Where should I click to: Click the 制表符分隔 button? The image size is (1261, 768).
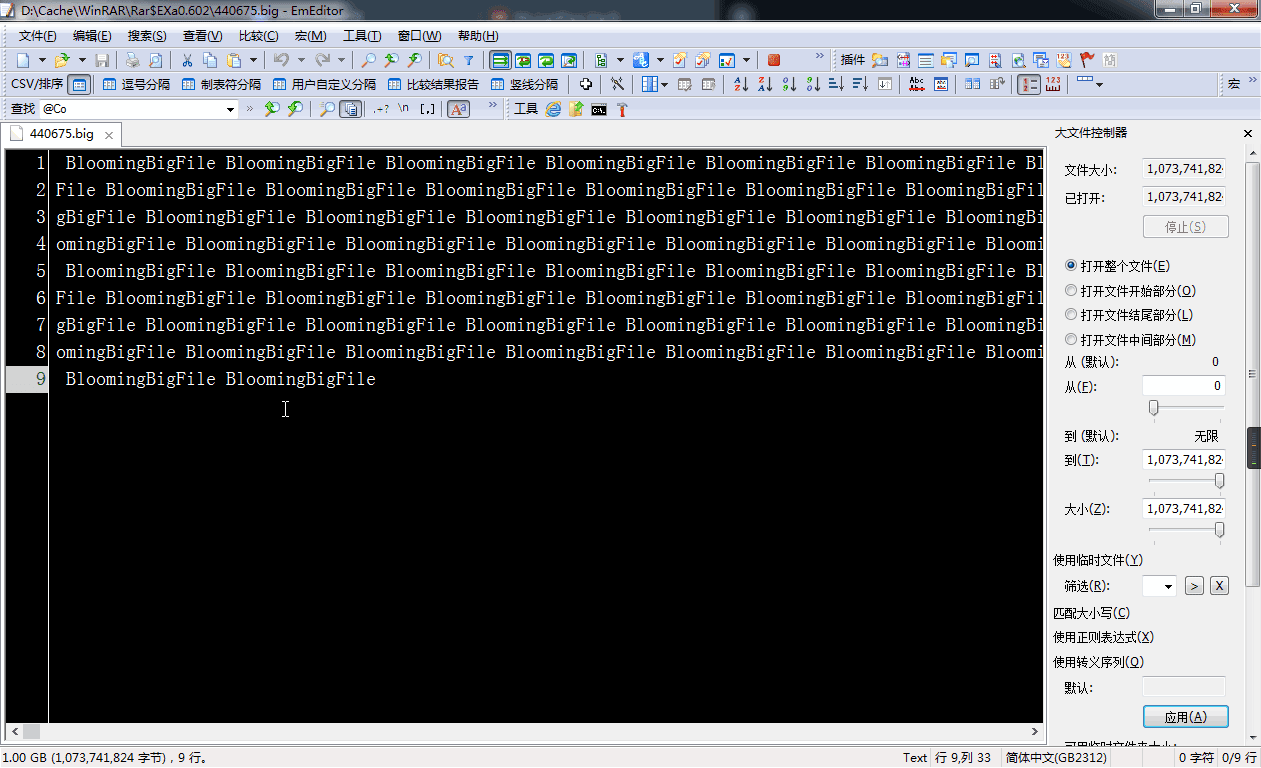pos(221,85)
